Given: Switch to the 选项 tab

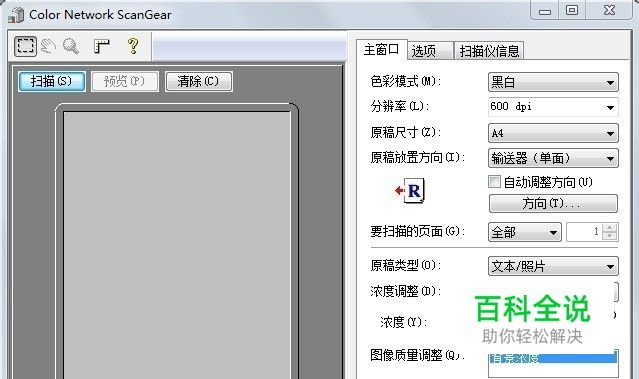Looking at the screenshot, I should (429, 51).
